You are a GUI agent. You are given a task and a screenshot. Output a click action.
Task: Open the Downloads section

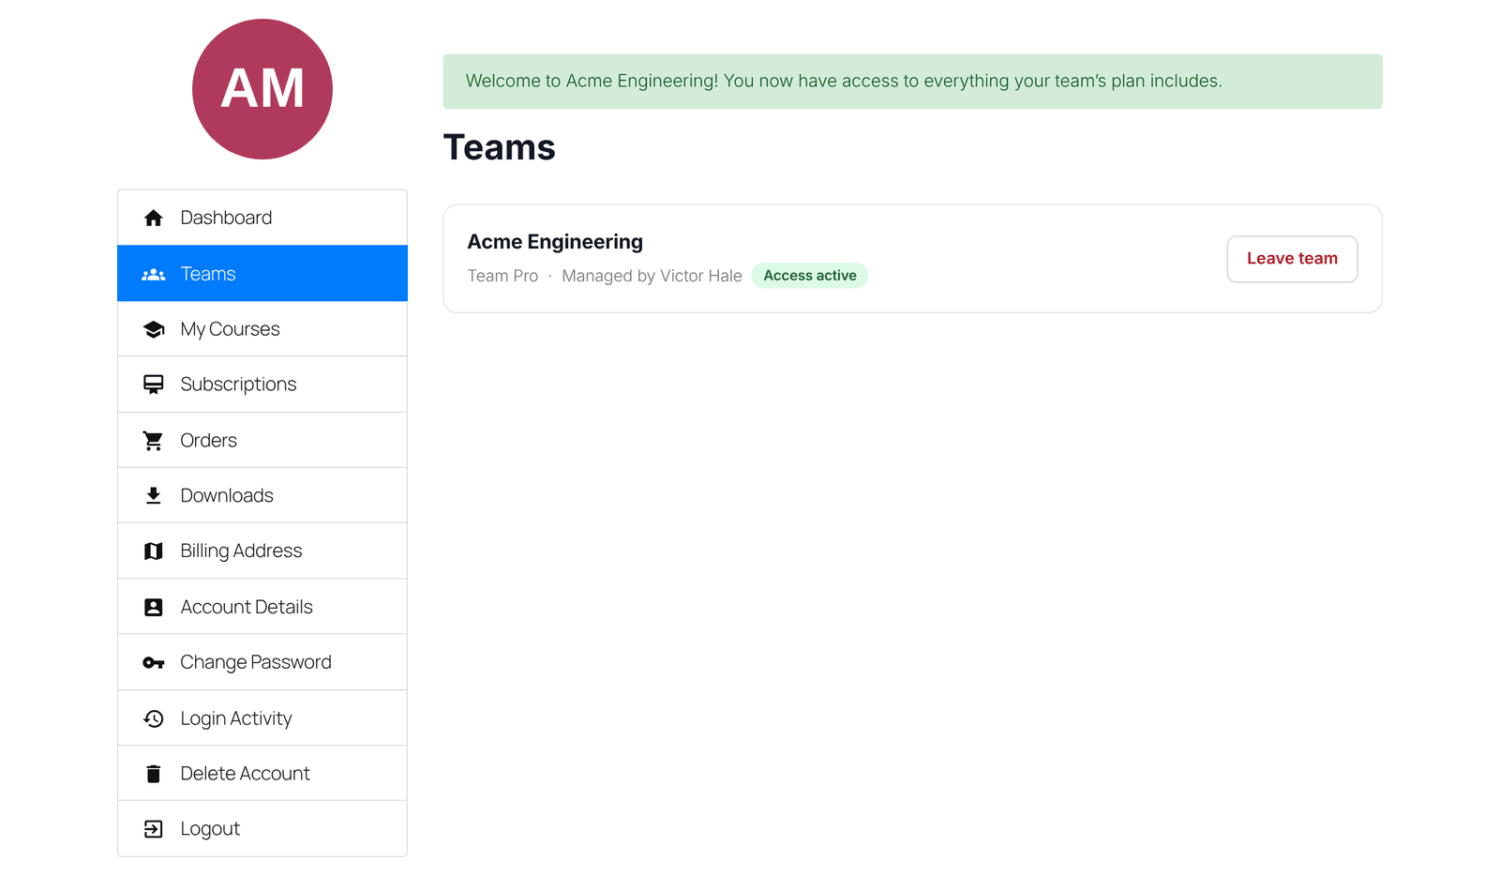coord(262,495)
